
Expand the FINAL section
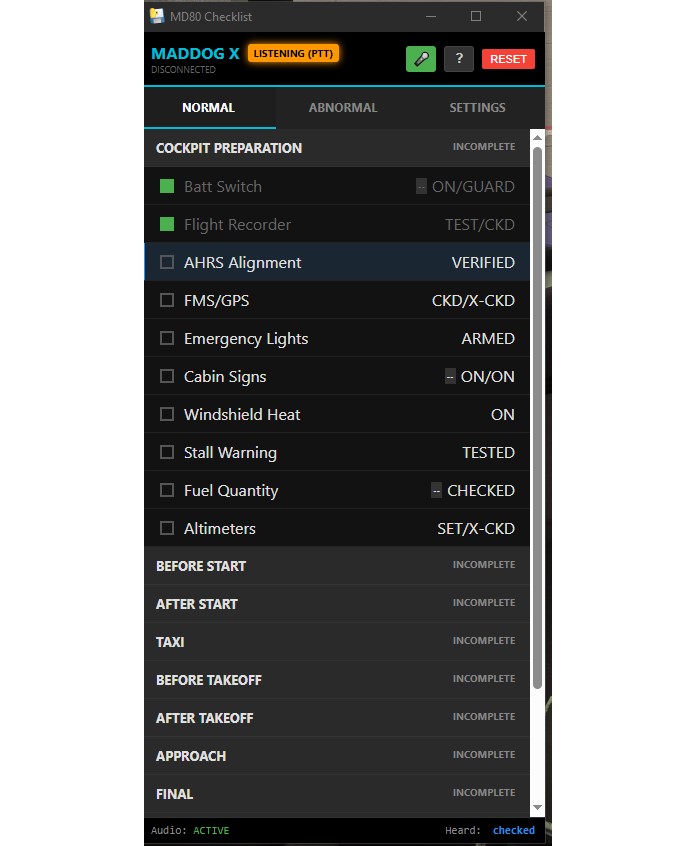click(x=337, y=794)
